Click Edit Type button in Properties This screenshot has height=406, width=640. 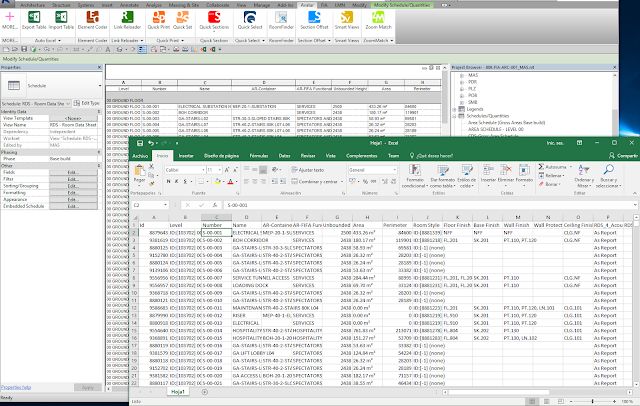point(87,104)
